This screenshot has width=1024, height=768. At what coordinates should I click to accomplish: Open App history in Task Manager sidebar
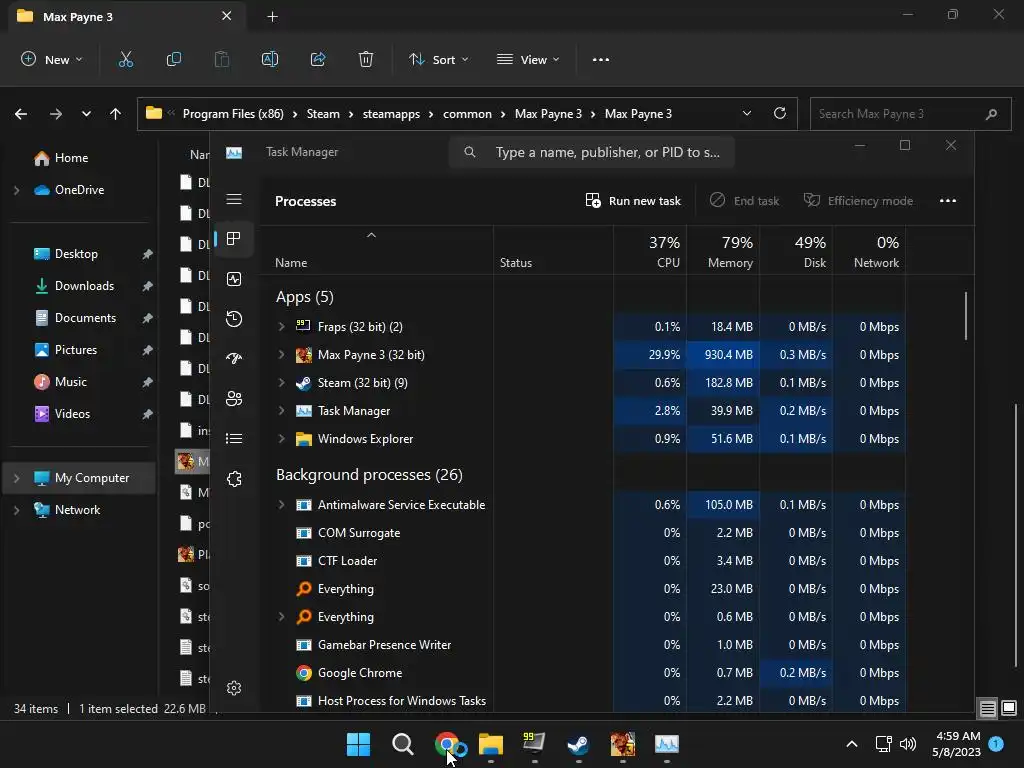tap(234, 319)
